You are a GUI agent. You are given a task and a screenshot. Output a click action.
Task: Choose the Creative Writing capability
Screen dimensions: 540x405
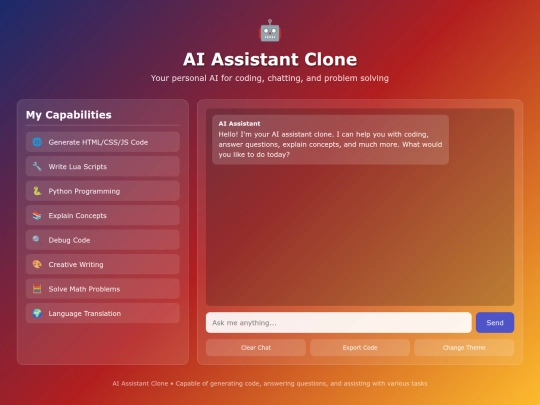pos(103,264)
